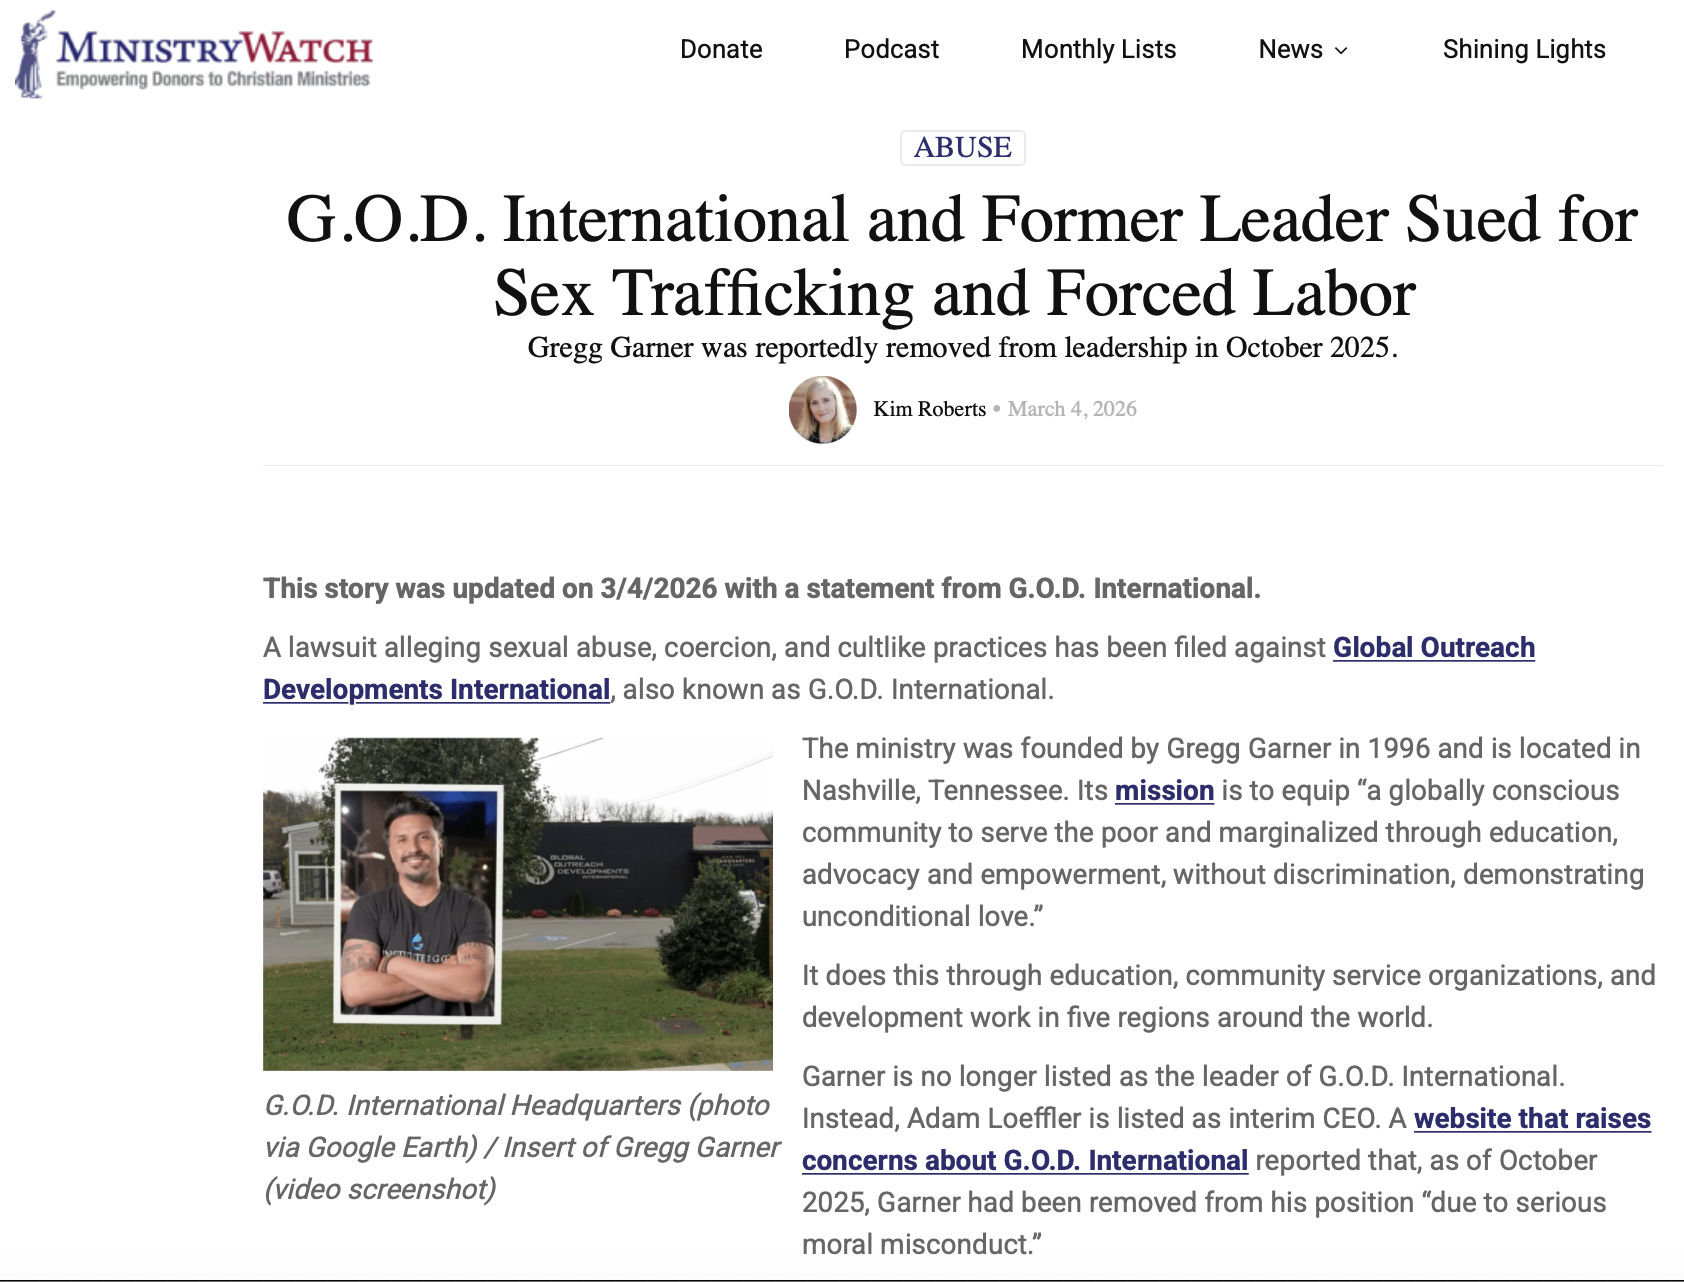
Task: Open the Donate page
Action: click(x=721, y=49)
